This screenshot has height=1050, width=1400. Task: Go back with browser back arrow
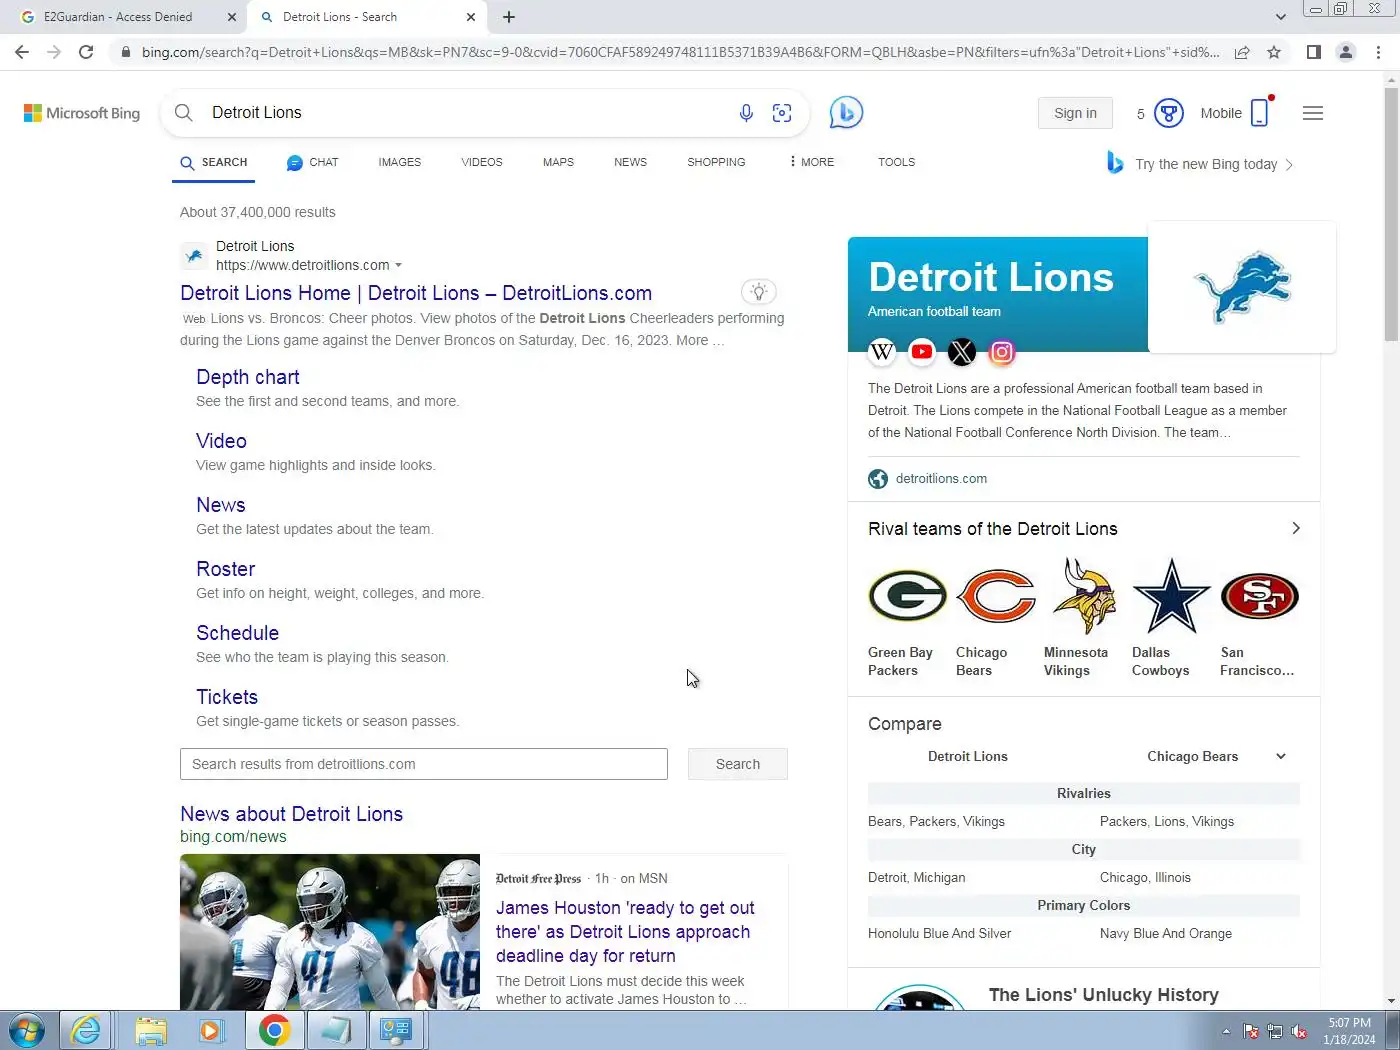[x=22, y=52]
